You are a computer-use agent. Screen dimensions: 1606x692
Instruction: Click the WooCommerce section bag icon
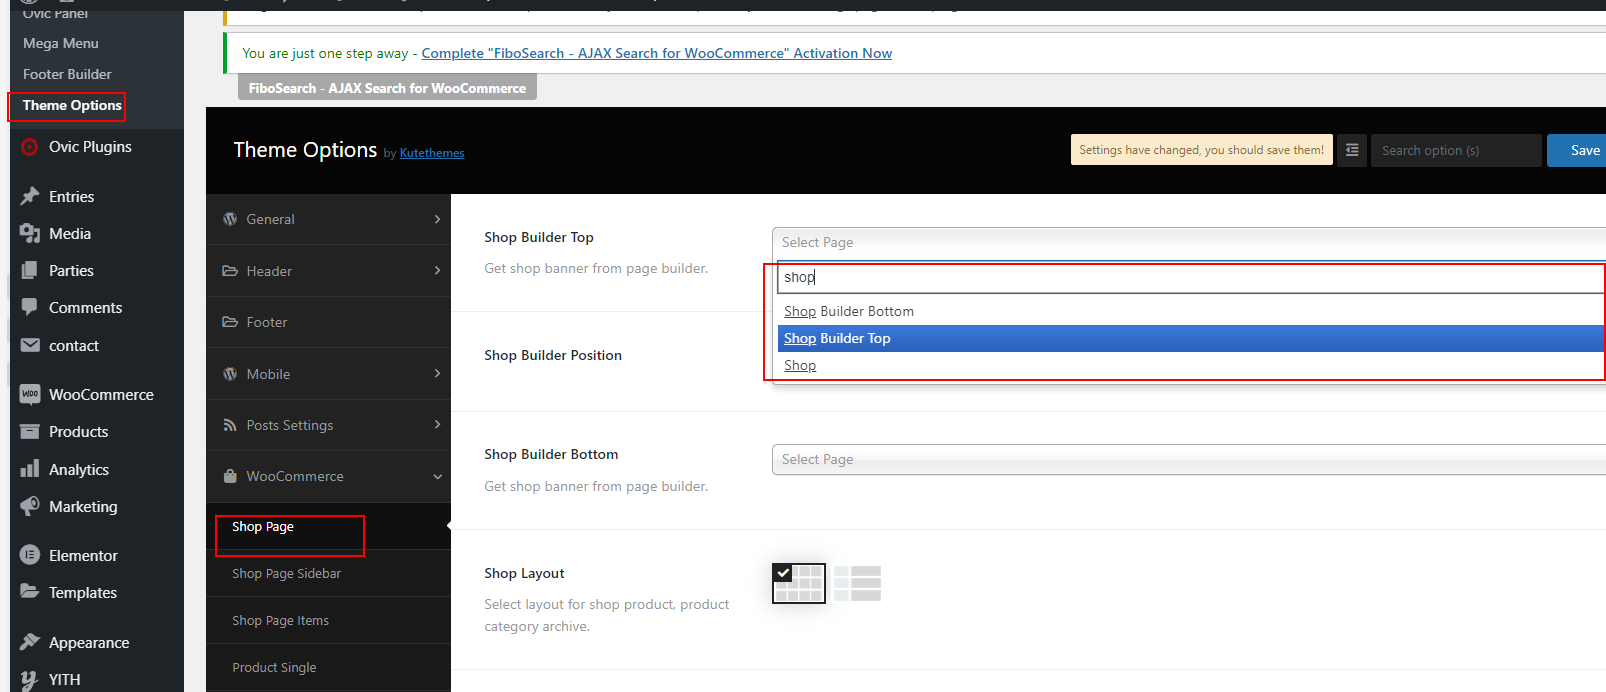(230, 476)
